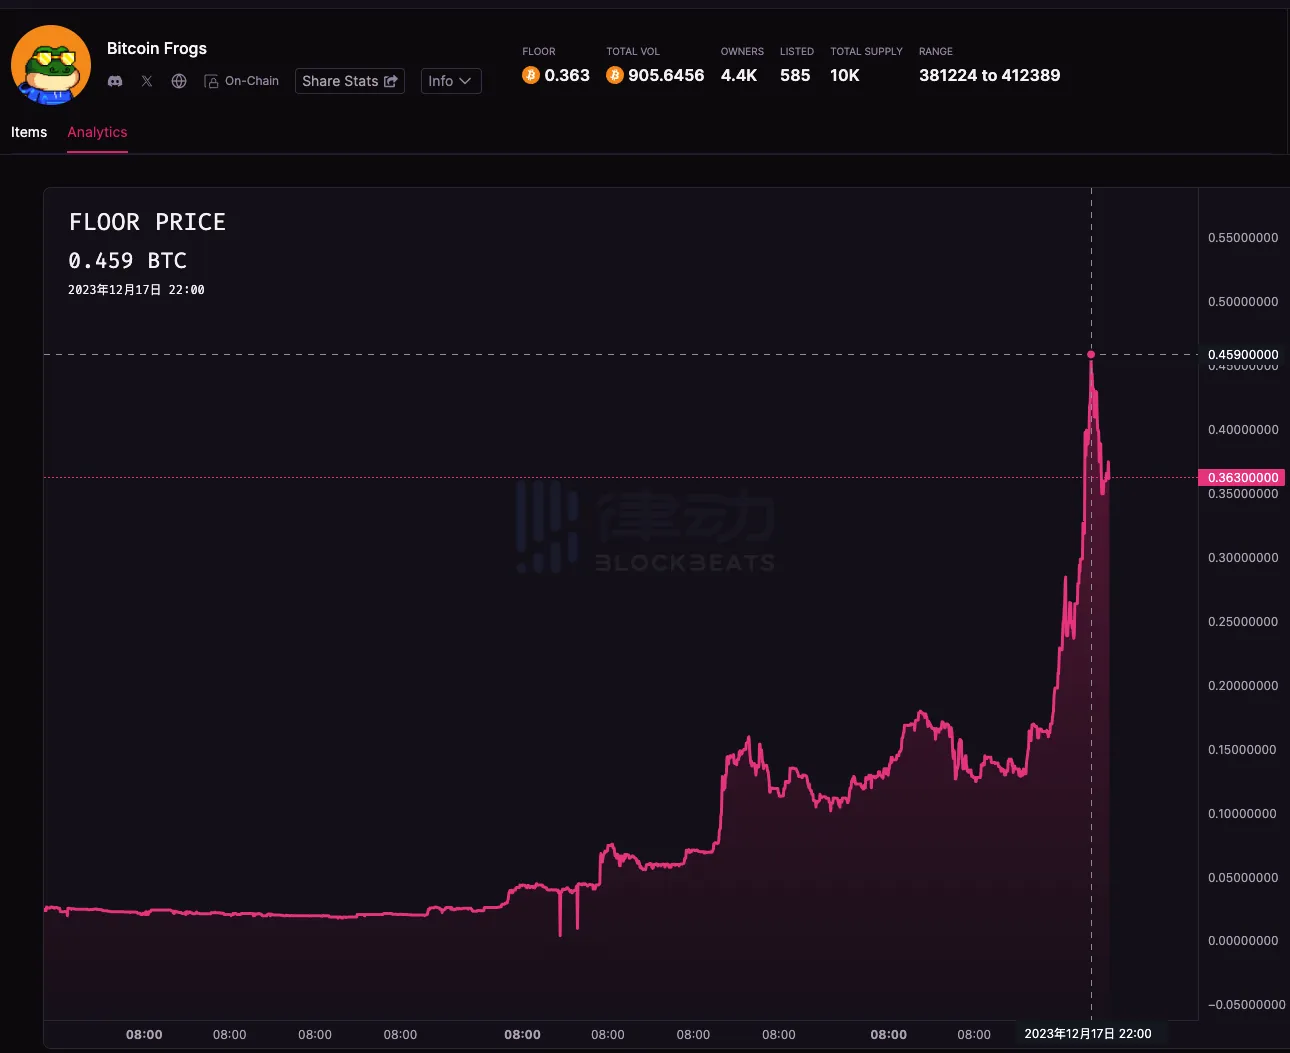Click the Bitcoin Frogs avatar image
This screenshot has width=1290, height=1053.
coord(51,65)
